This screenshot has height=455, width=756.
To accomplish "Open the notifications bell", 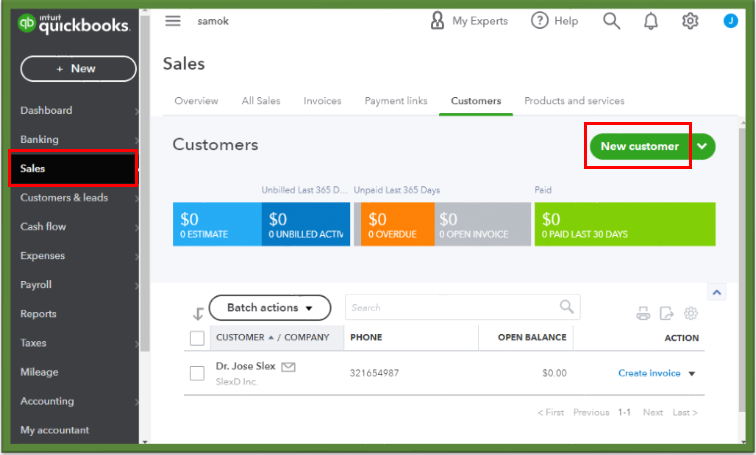I will [x=651, y=21].
